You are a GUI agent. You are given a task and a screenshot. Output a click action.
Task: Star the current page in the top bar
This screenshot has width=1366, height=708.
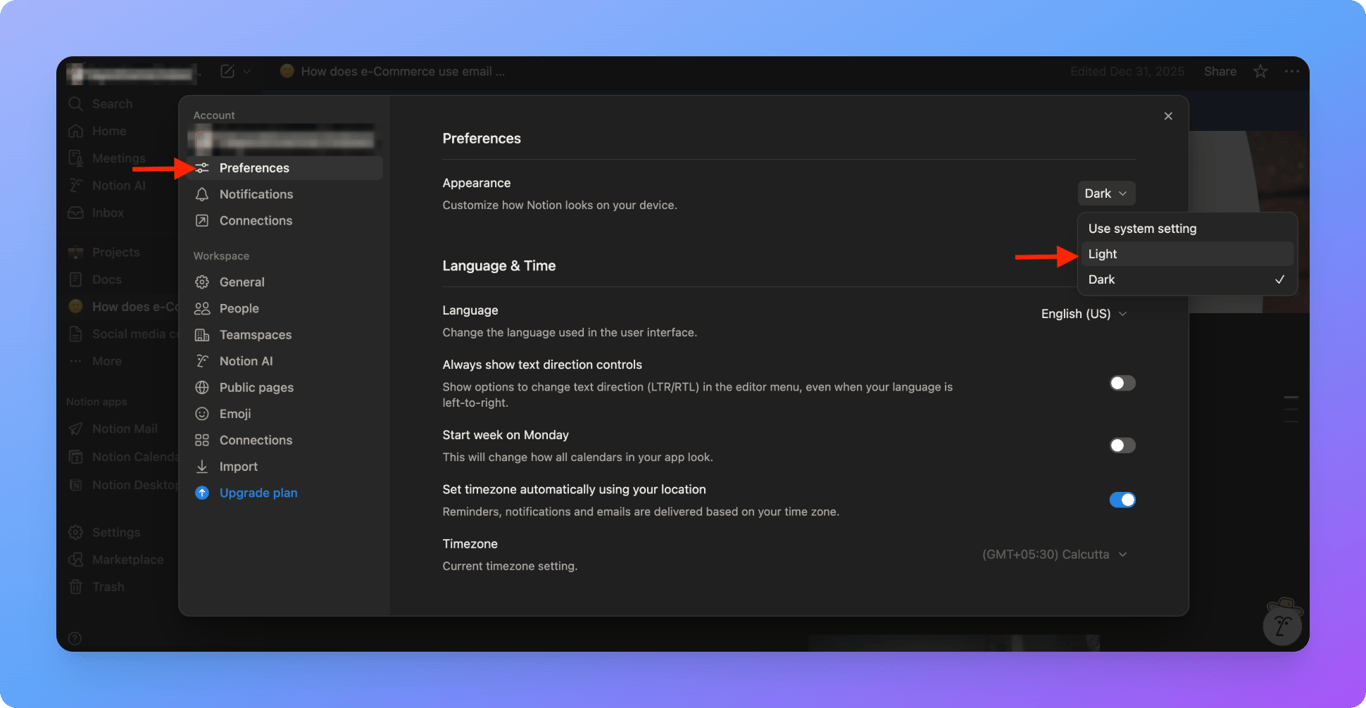pos(1260,71)
